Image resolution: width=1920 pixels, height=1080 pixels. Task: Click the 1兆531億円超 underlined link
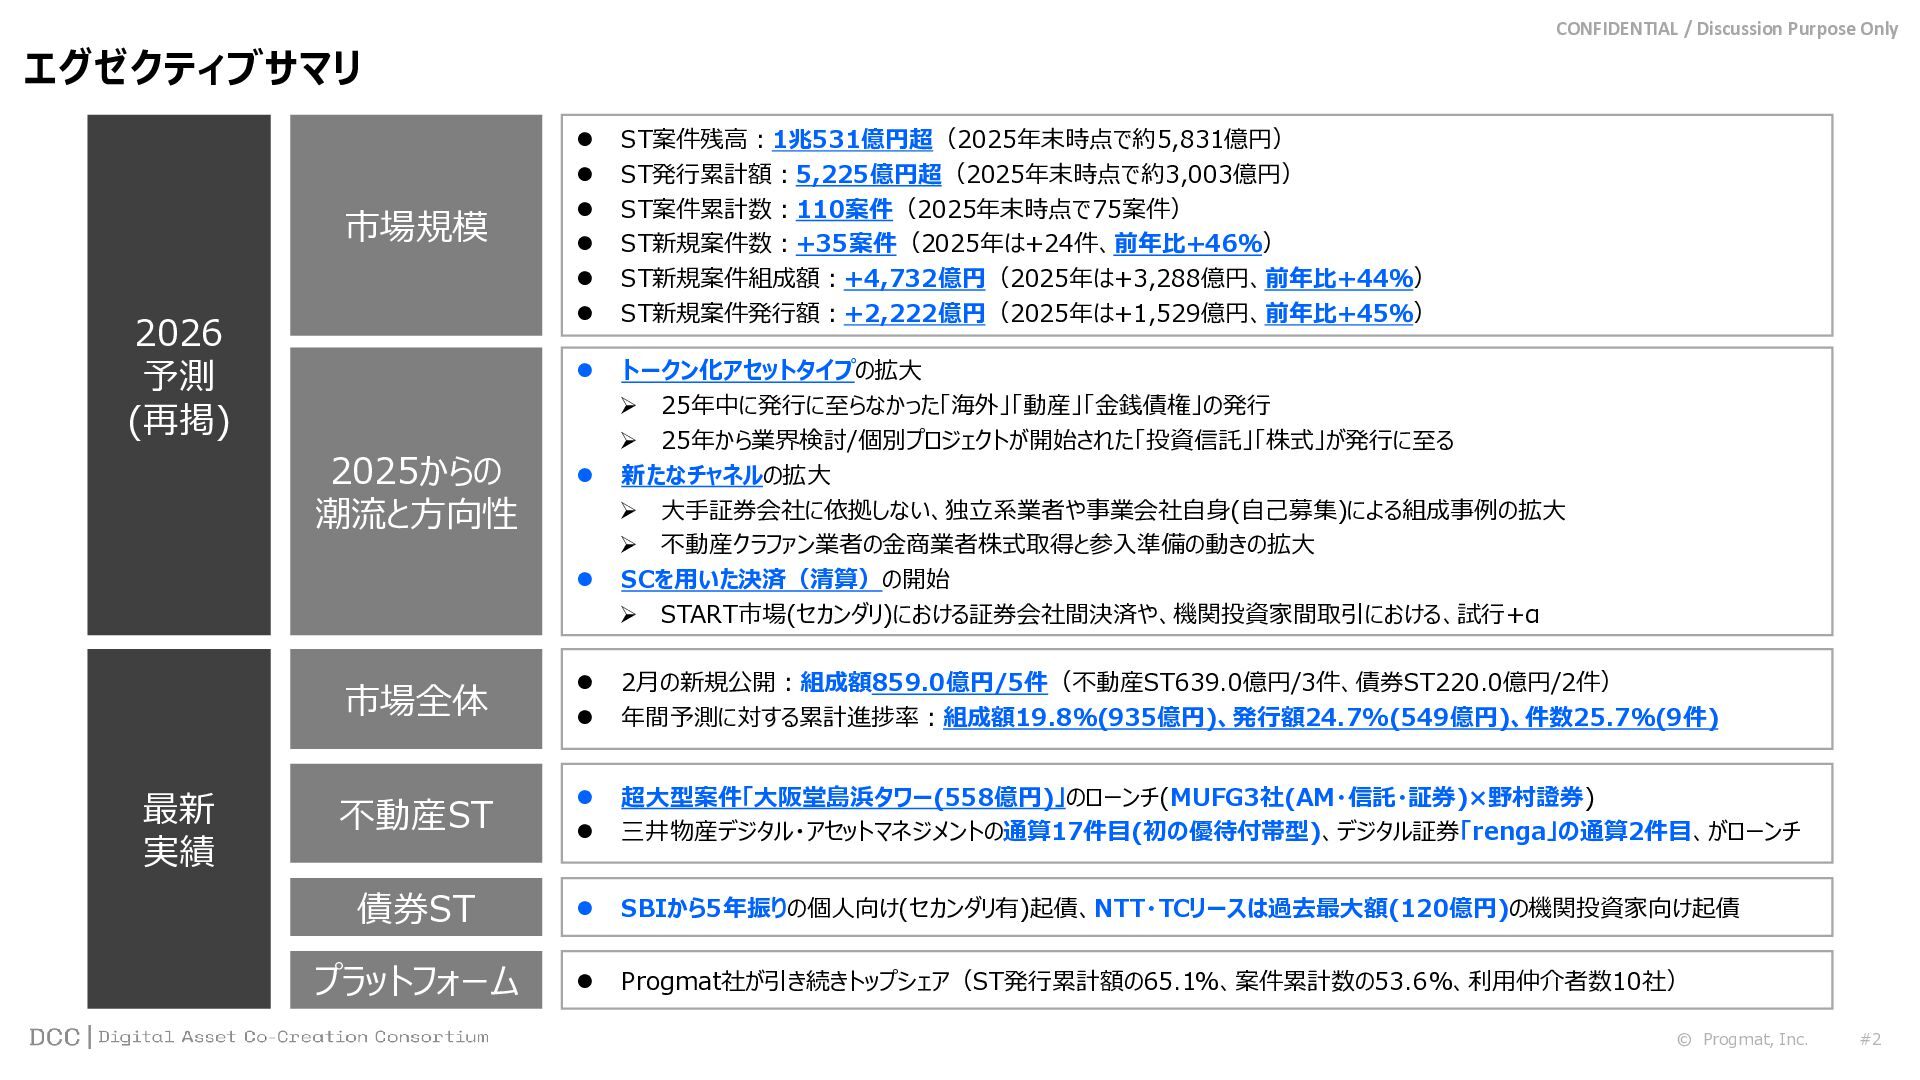(x=852, y=139)
